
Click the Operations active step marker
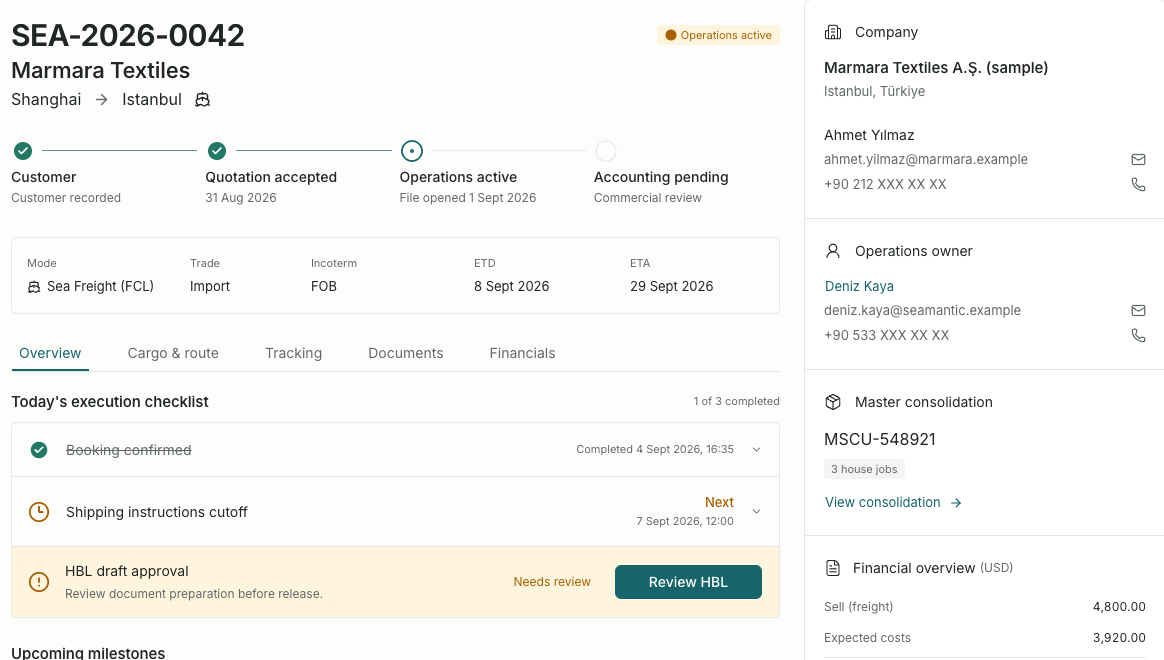click(411, 151)
